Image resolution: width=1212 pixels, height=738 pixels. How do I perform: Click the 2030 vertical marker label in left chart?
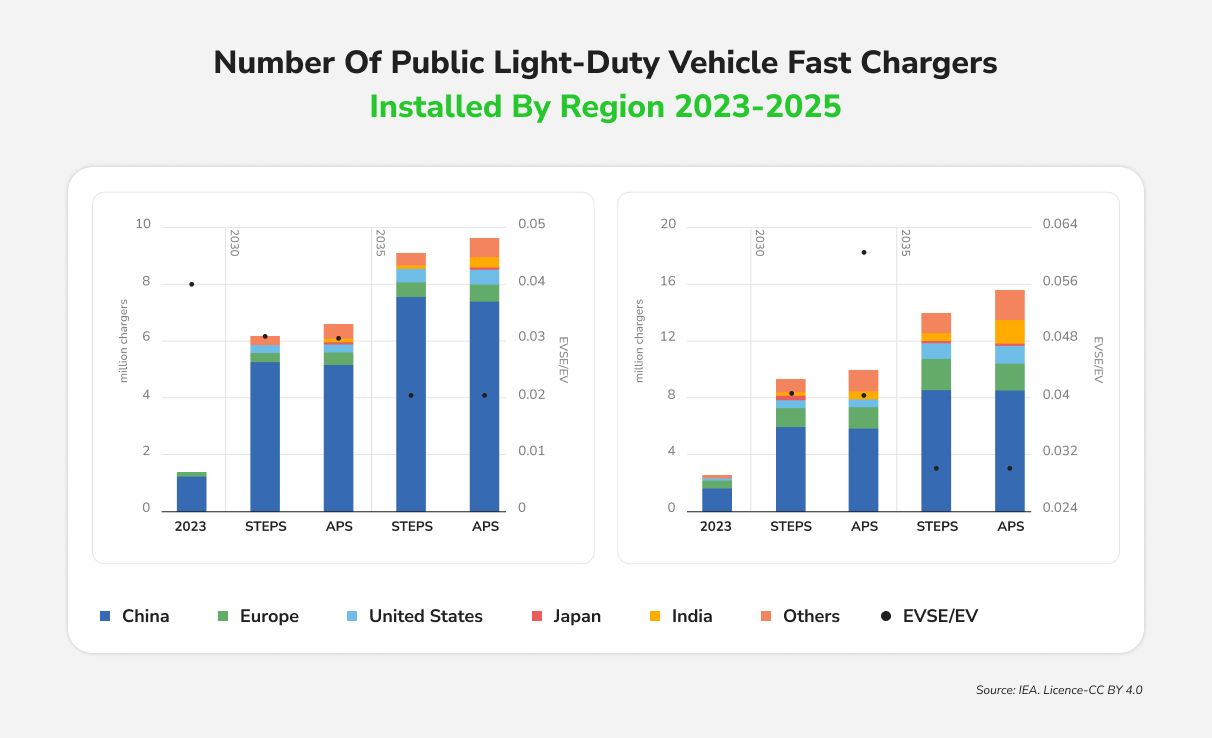[234, 243]
